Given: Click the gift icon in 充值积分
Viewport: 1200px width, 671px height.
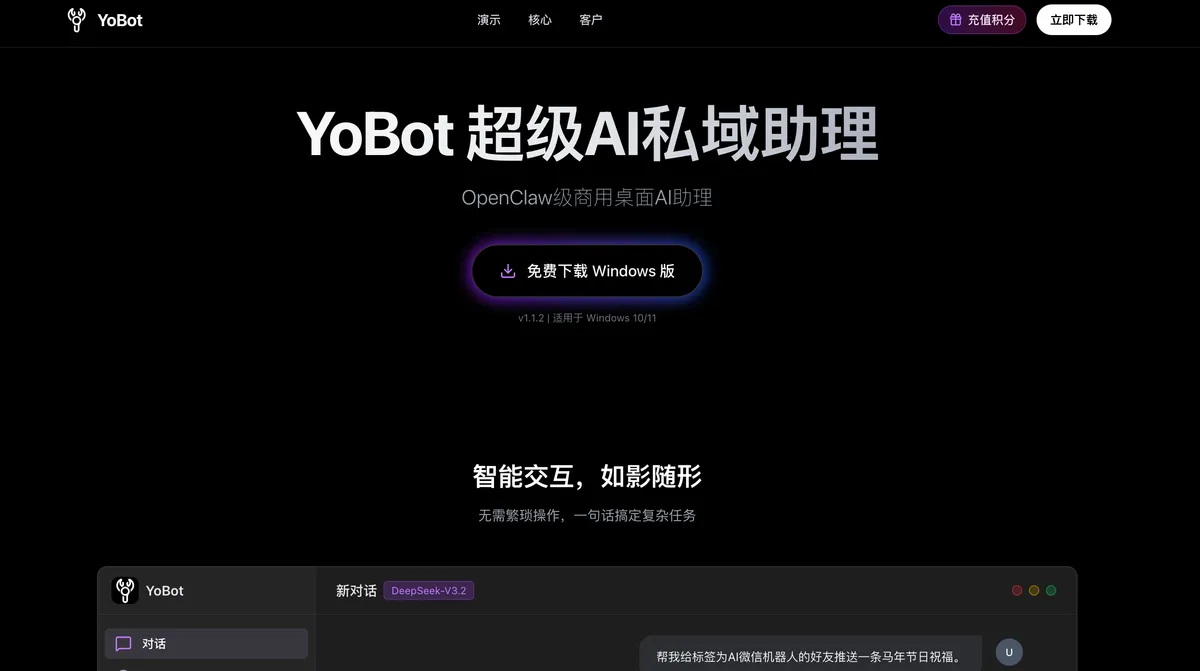Looking at the screenshot, I should coord(956,20).
